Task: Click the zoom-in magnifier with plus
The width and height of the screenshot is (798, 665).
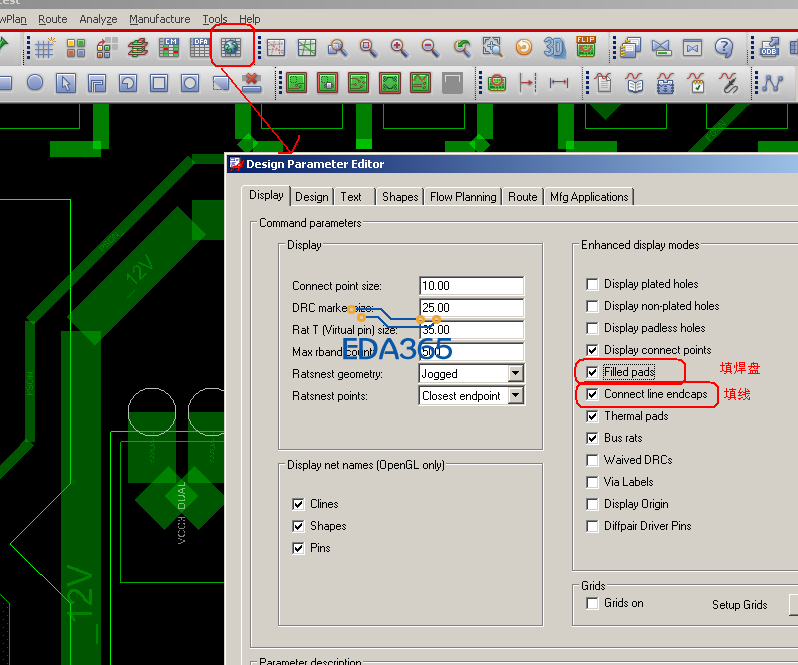Action: point(400,48)
